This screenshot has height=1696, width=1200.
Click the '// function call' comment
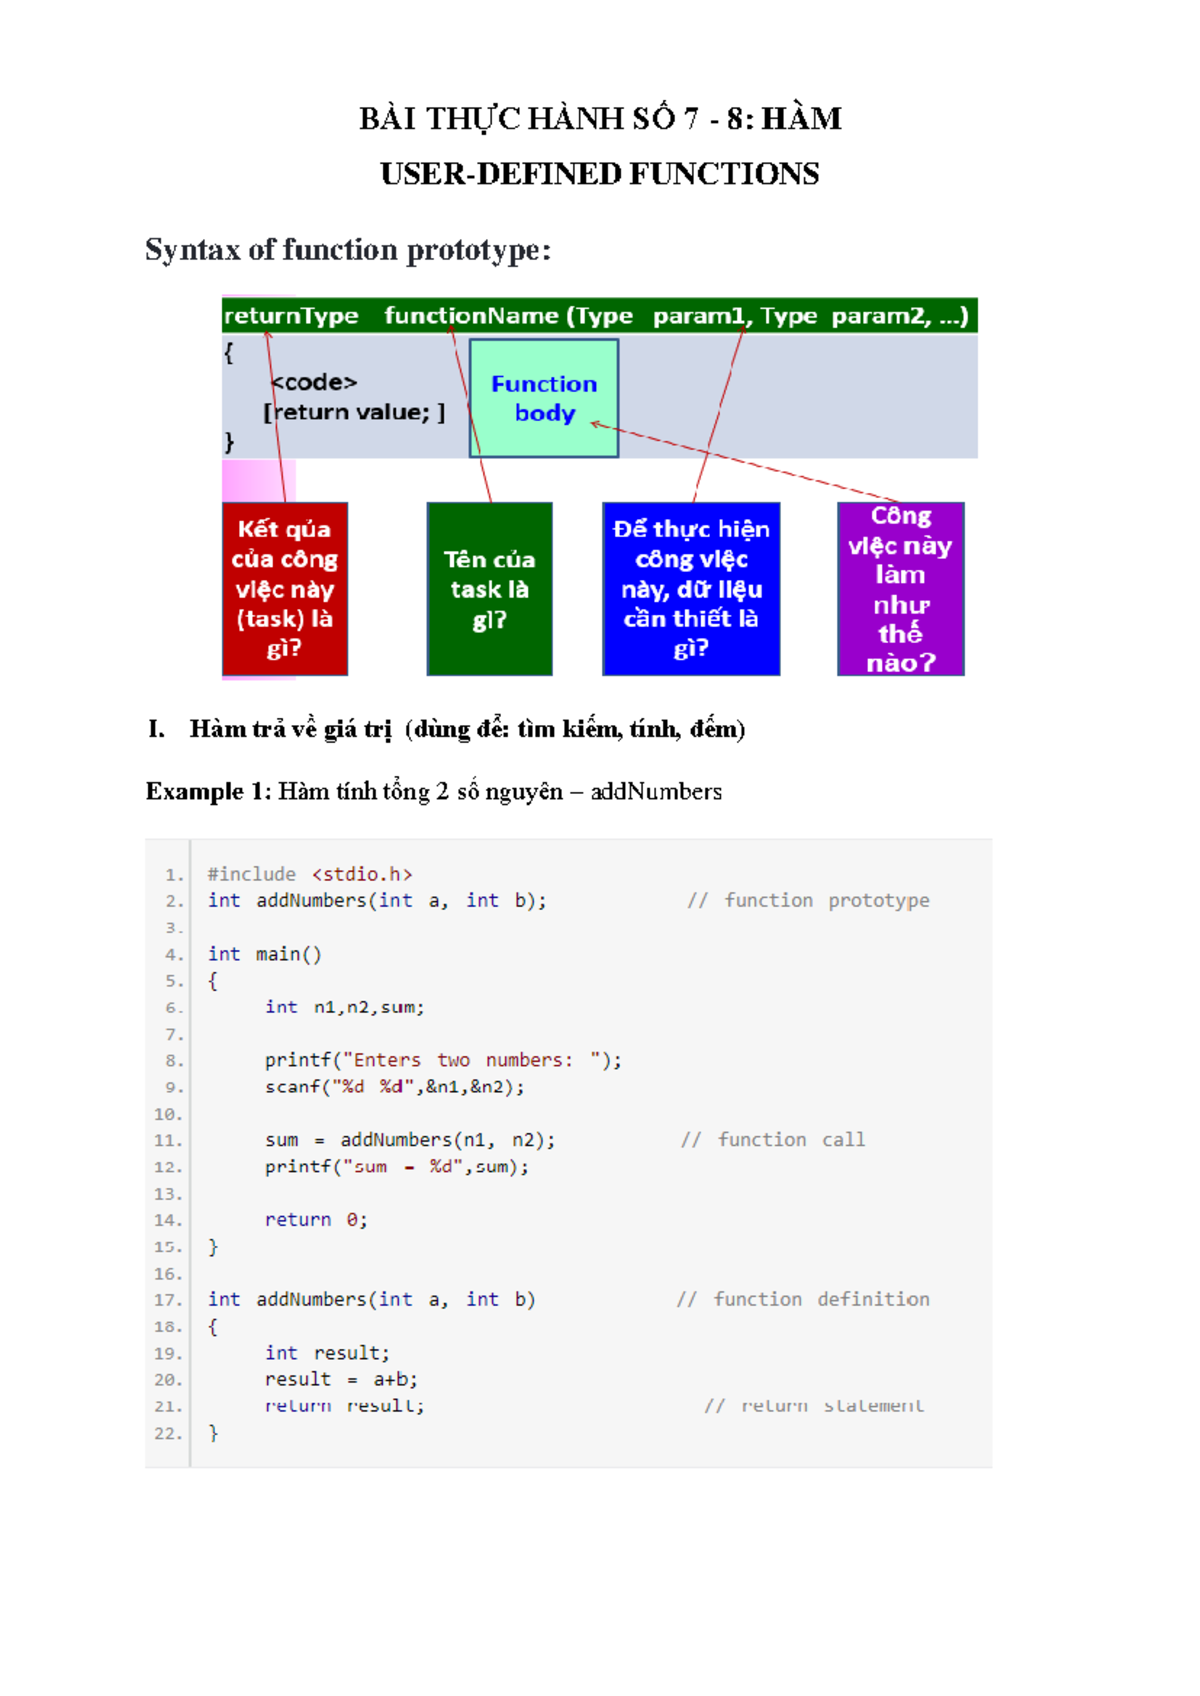[772, 1140]
